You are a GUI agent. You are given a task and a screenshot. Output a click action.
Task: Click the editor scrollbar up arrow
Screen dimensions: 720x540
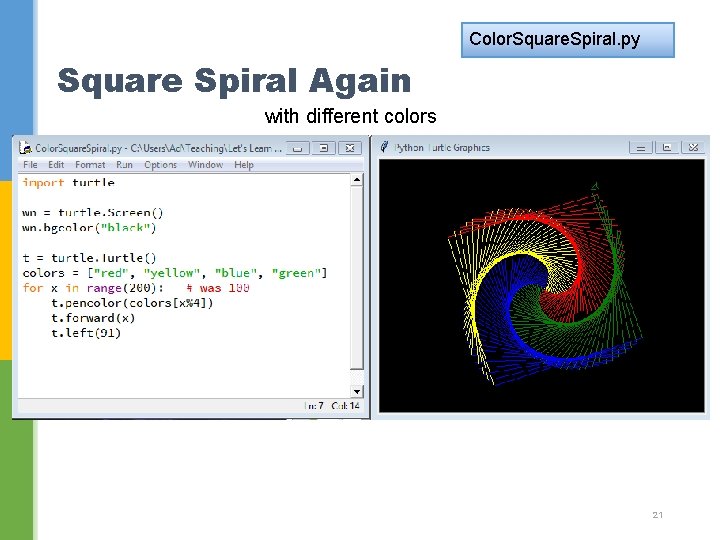point(357,180)
